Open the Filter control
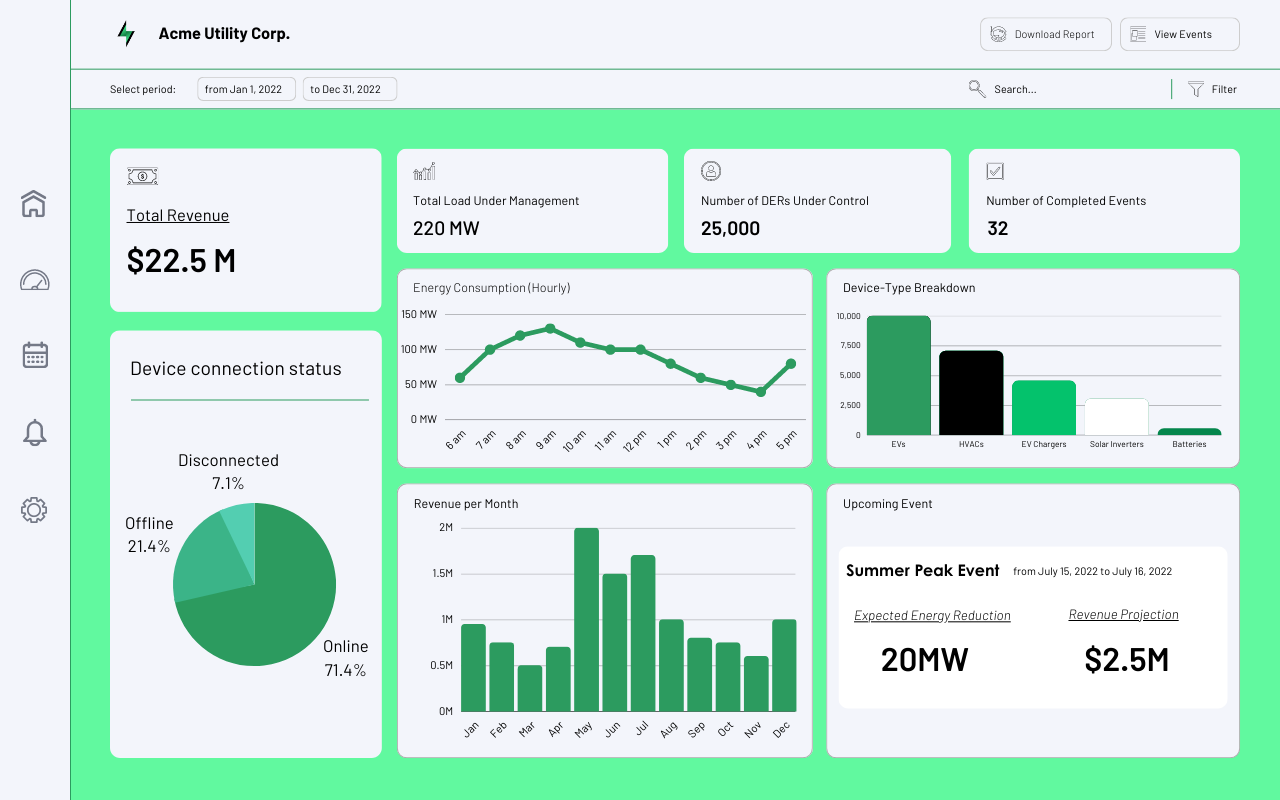 tap(1212, 89)
